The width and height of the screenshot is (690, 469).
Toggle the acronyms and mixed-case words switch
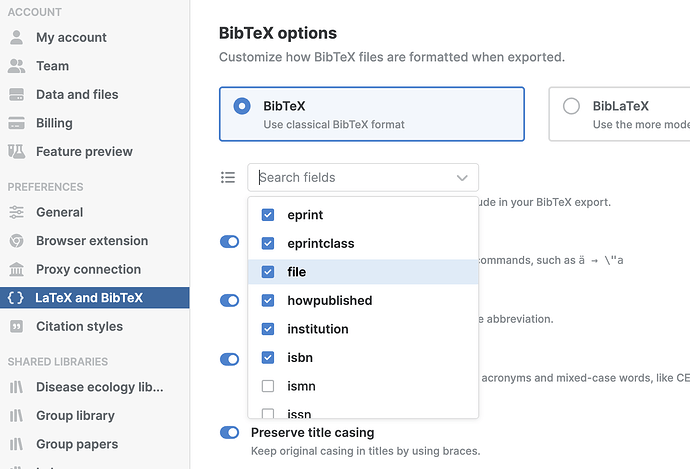(229, 359)
